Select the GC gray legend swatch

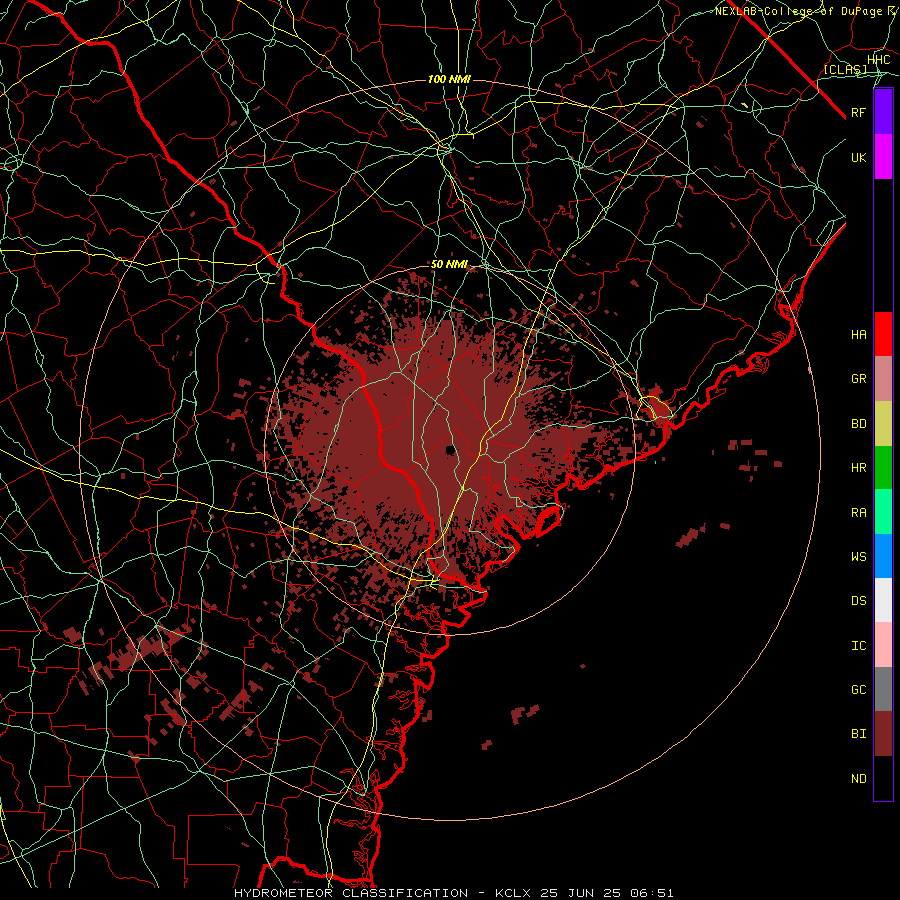883,689
